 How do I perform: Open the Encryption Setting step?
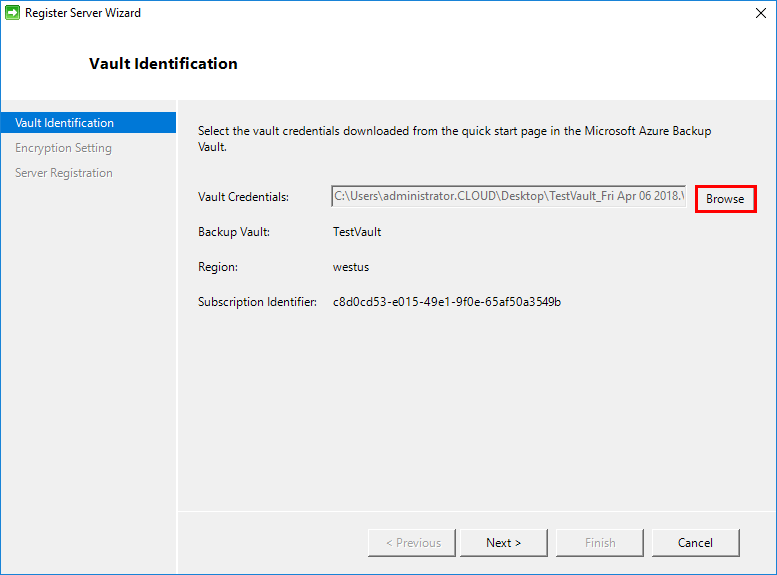coord(63,148)
